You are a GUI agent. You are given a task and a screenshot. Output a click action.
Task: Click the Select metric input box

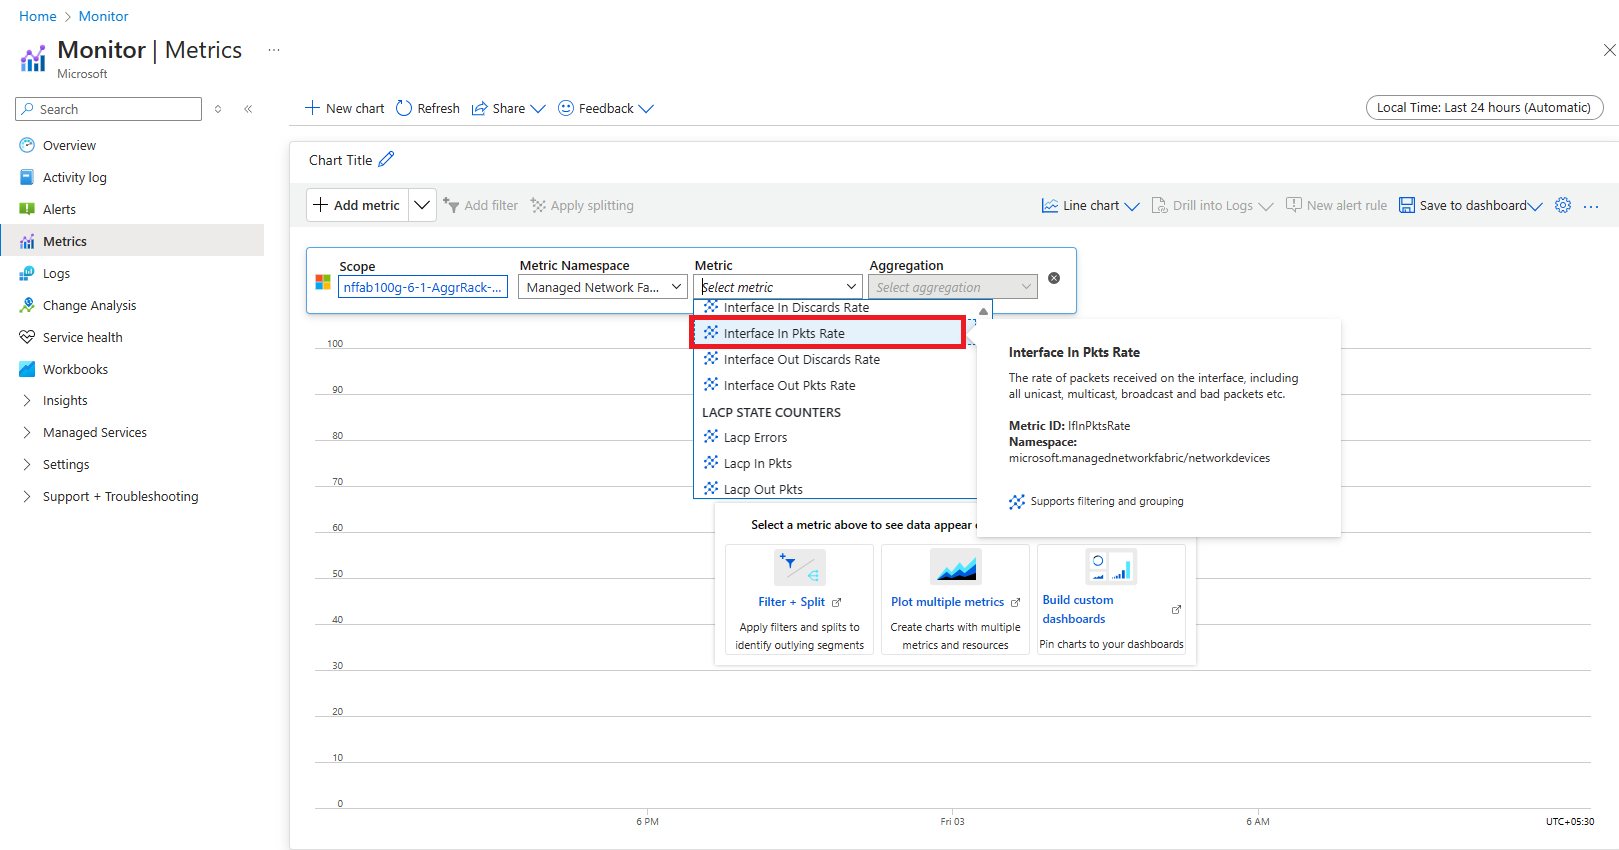(778, 287)
